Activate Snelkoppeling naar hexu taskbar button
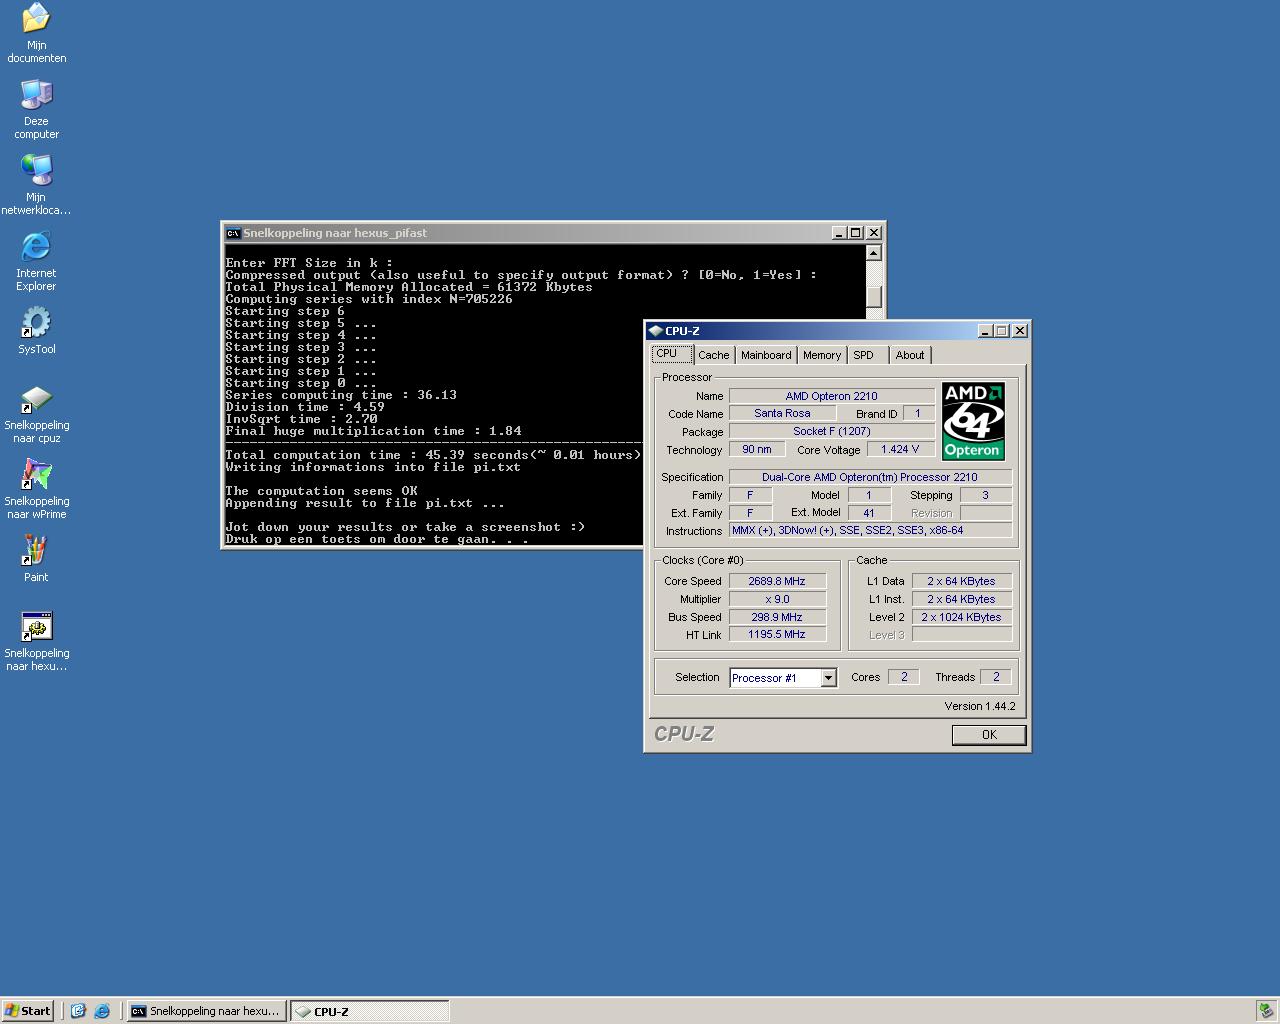Viewport: 1280px width, 1024px height. pos(205,1011)
